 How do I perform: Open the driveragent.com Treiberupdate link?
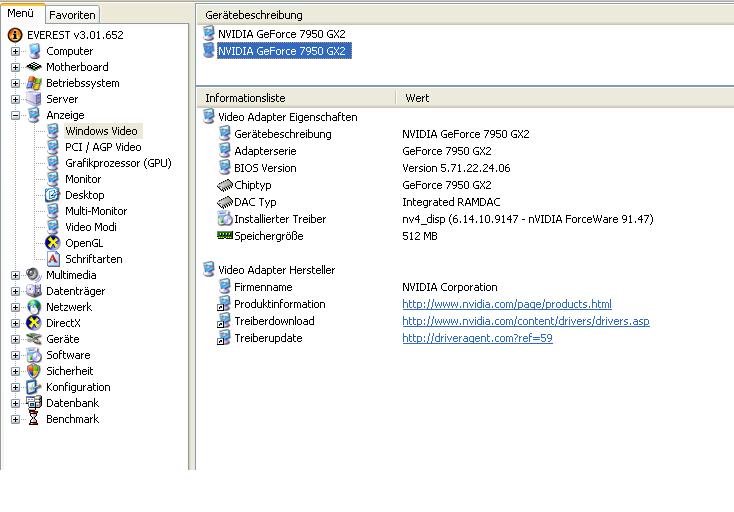coord(477,338)
